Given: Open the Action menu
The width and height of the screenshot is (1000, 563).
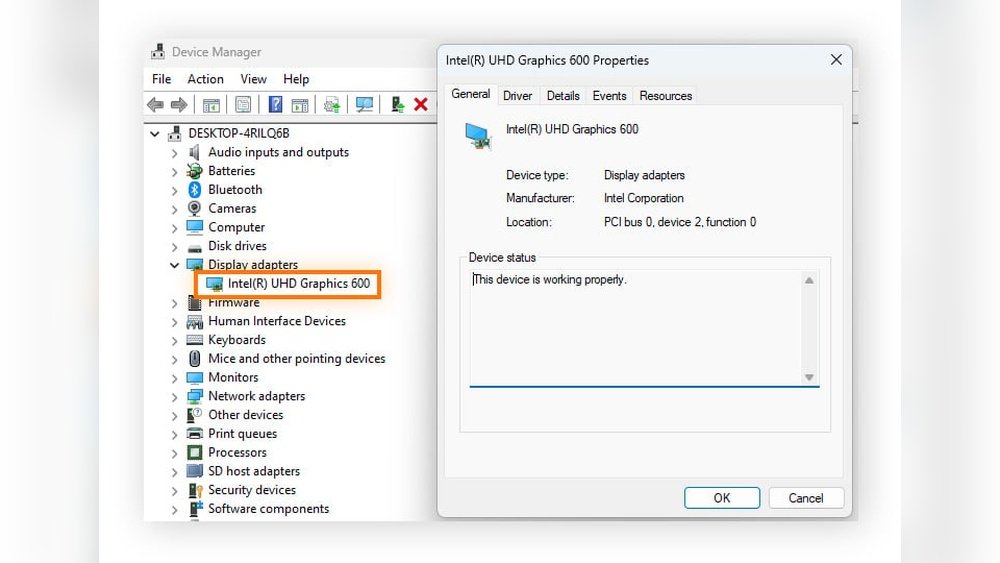Looking at the screenshot, I should coord(205,79).
